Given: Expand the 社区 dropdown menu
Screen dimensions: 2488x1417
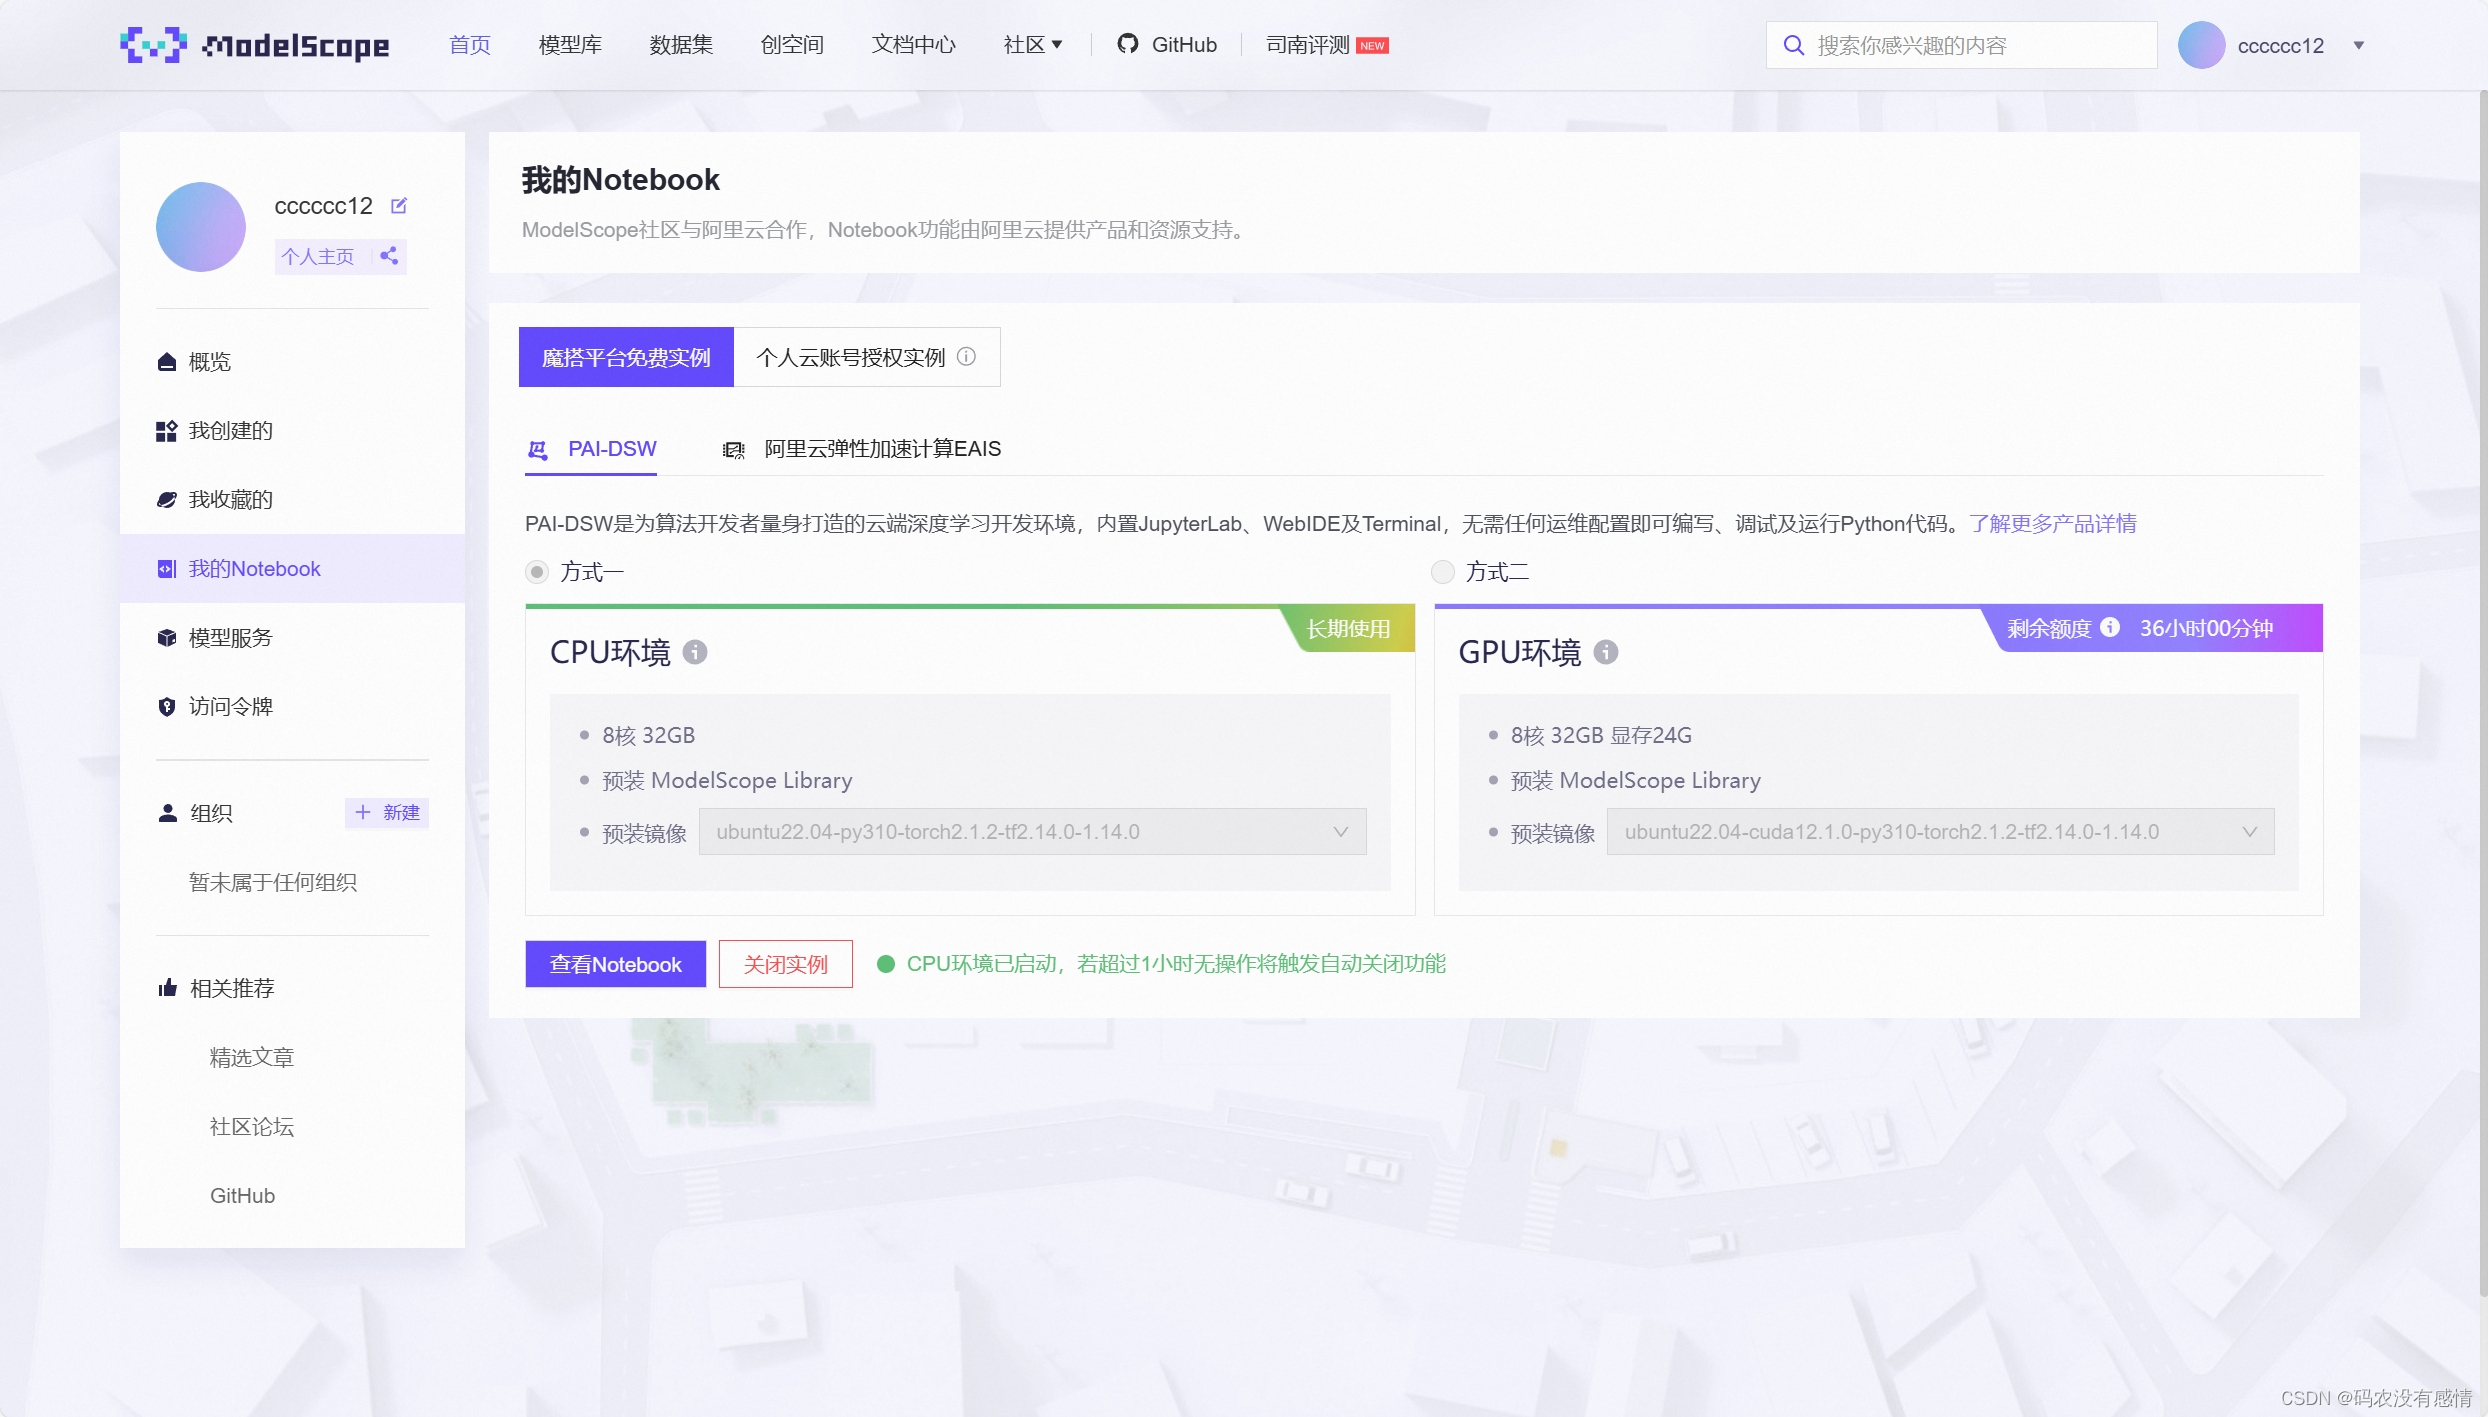Looking at the screenshot, I should [1033, 45].
